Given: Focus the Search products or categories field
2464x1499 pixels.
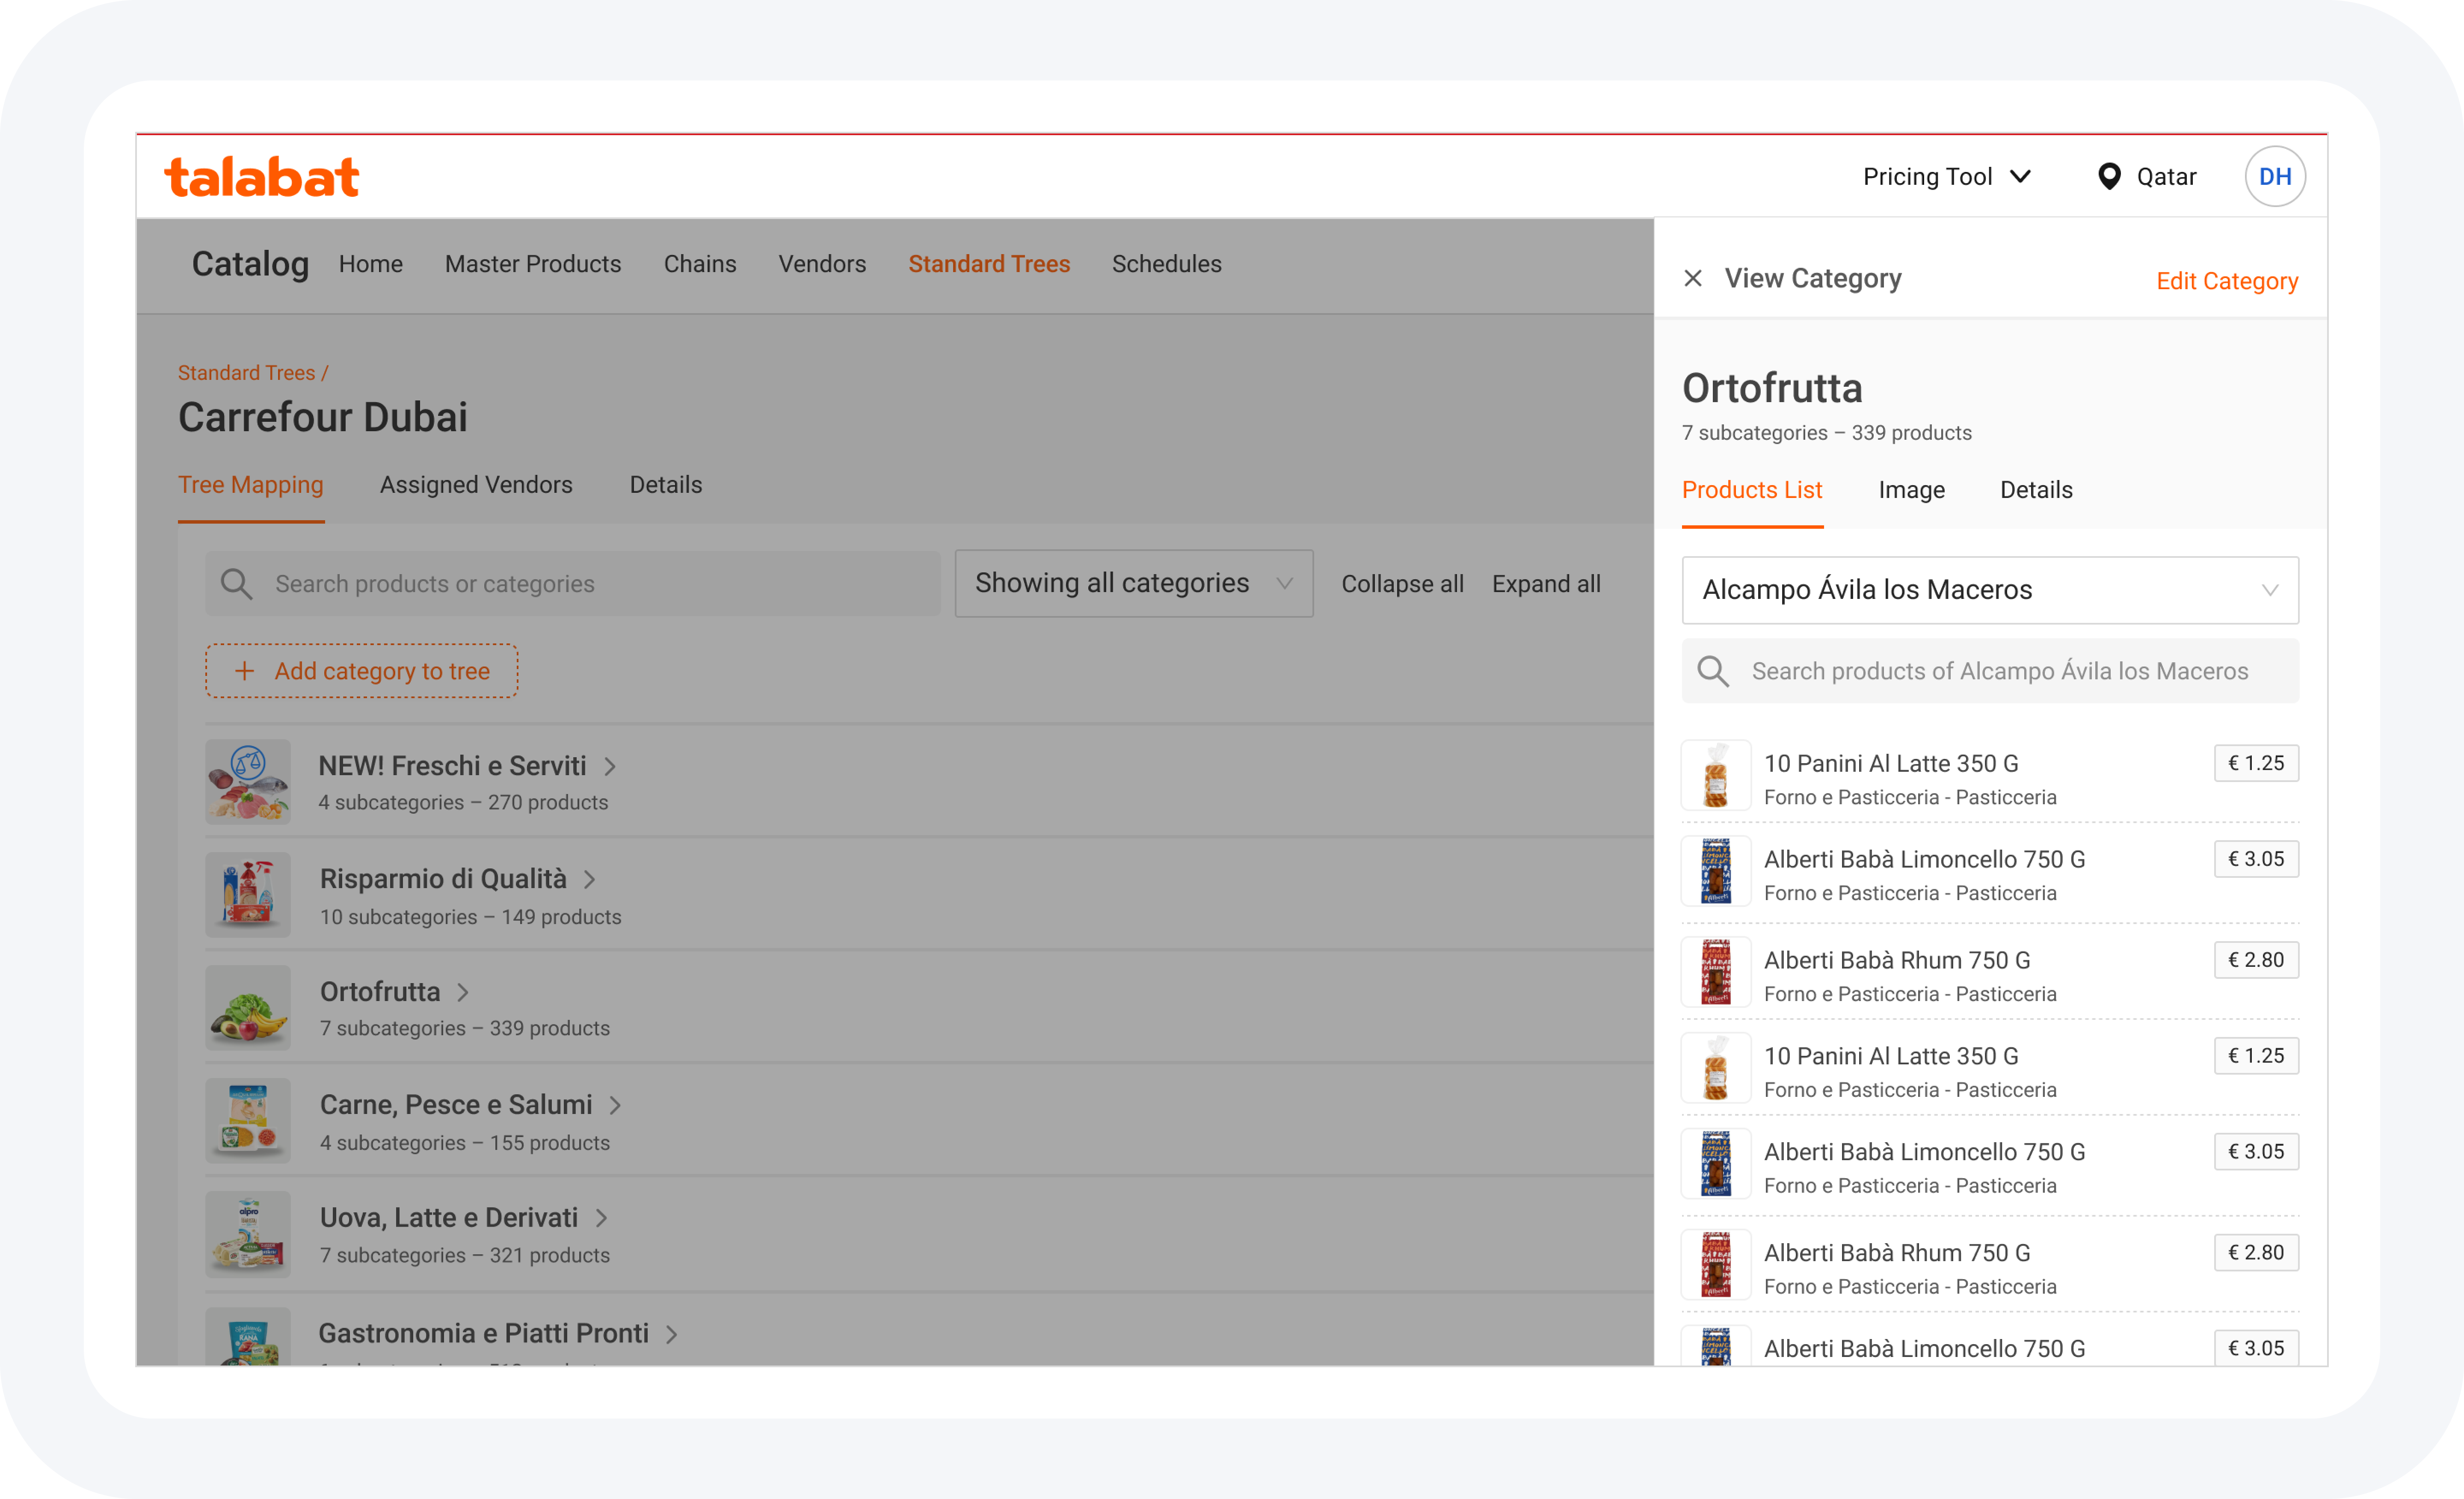Looking at the screenshot, I should (573, 584).
